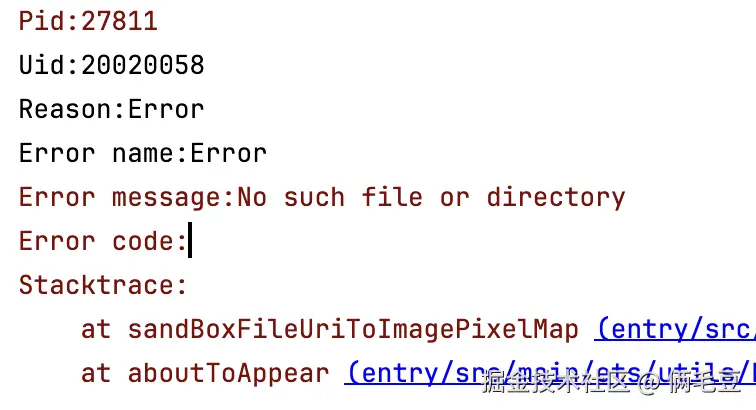The image size is (756, 410).
Task: Click the Error value after Error name:
Action: pos(229,153)
